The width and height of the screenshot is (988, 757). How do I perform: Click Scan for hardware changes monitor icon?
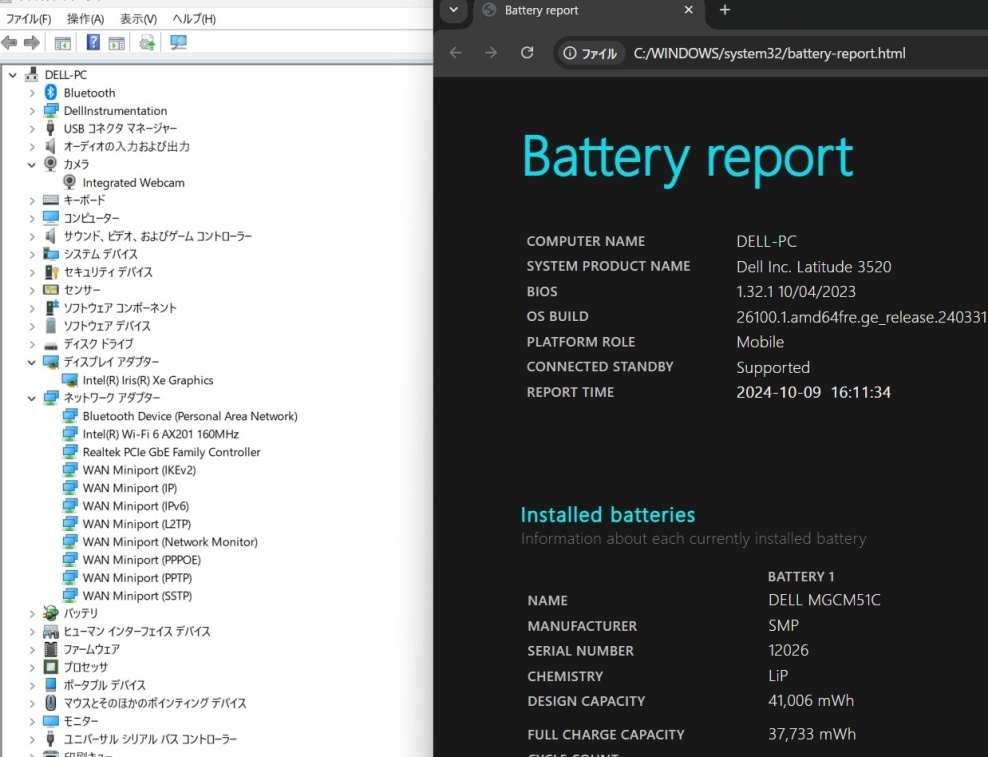click(x=179, y=43)
